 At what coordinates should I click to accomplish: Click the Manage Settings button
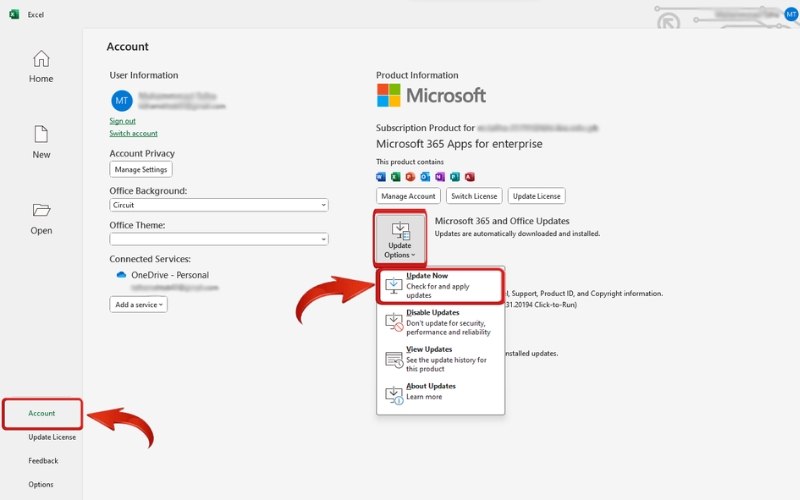141,169
